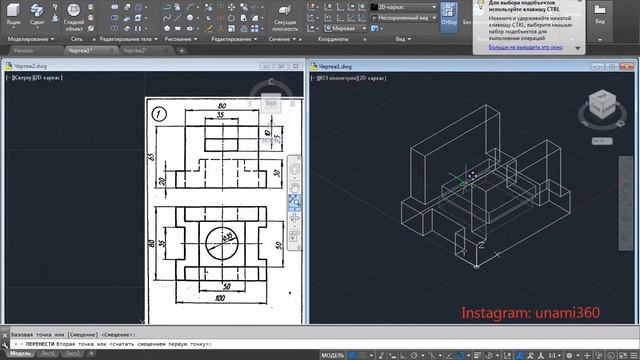Open the Несохраненный вид view dropdown
640x360 pixels.
[403, 18]
